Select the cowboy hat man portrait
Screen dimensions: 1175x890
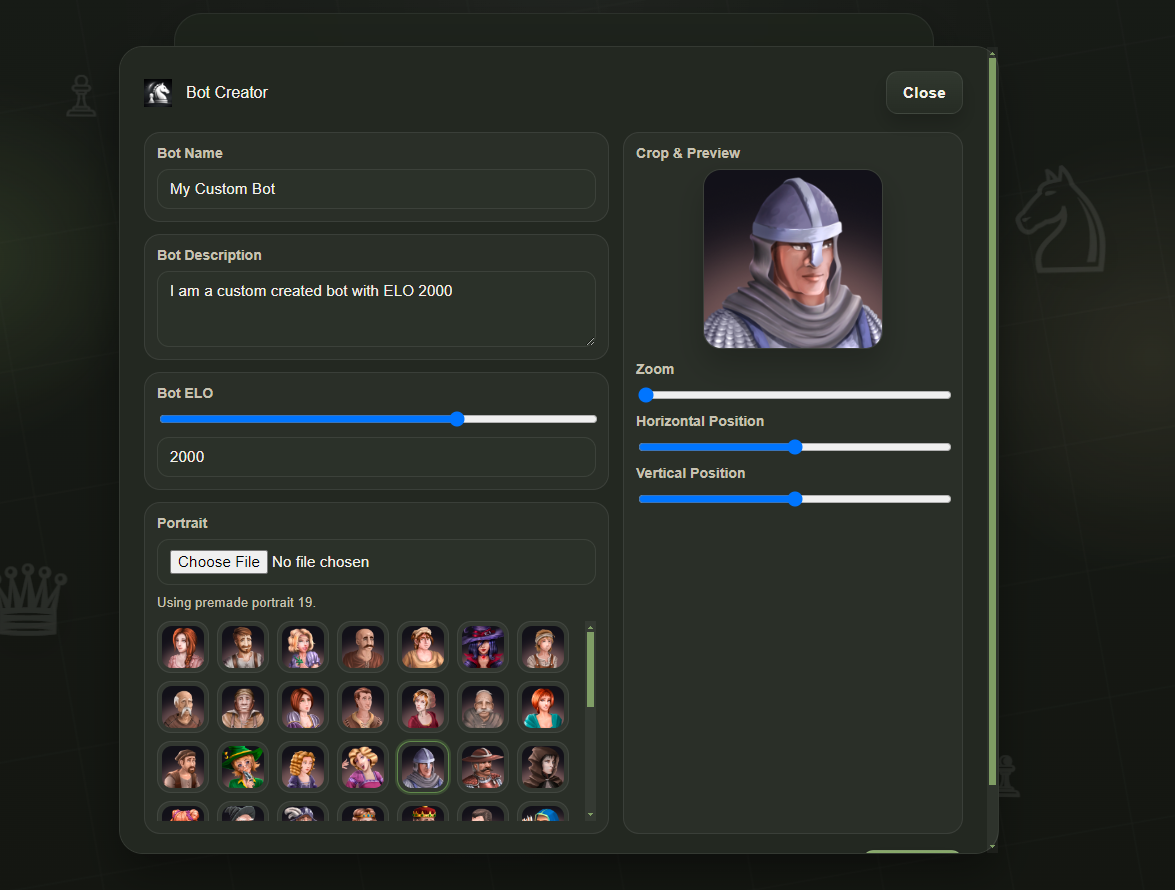pos(483,767)
